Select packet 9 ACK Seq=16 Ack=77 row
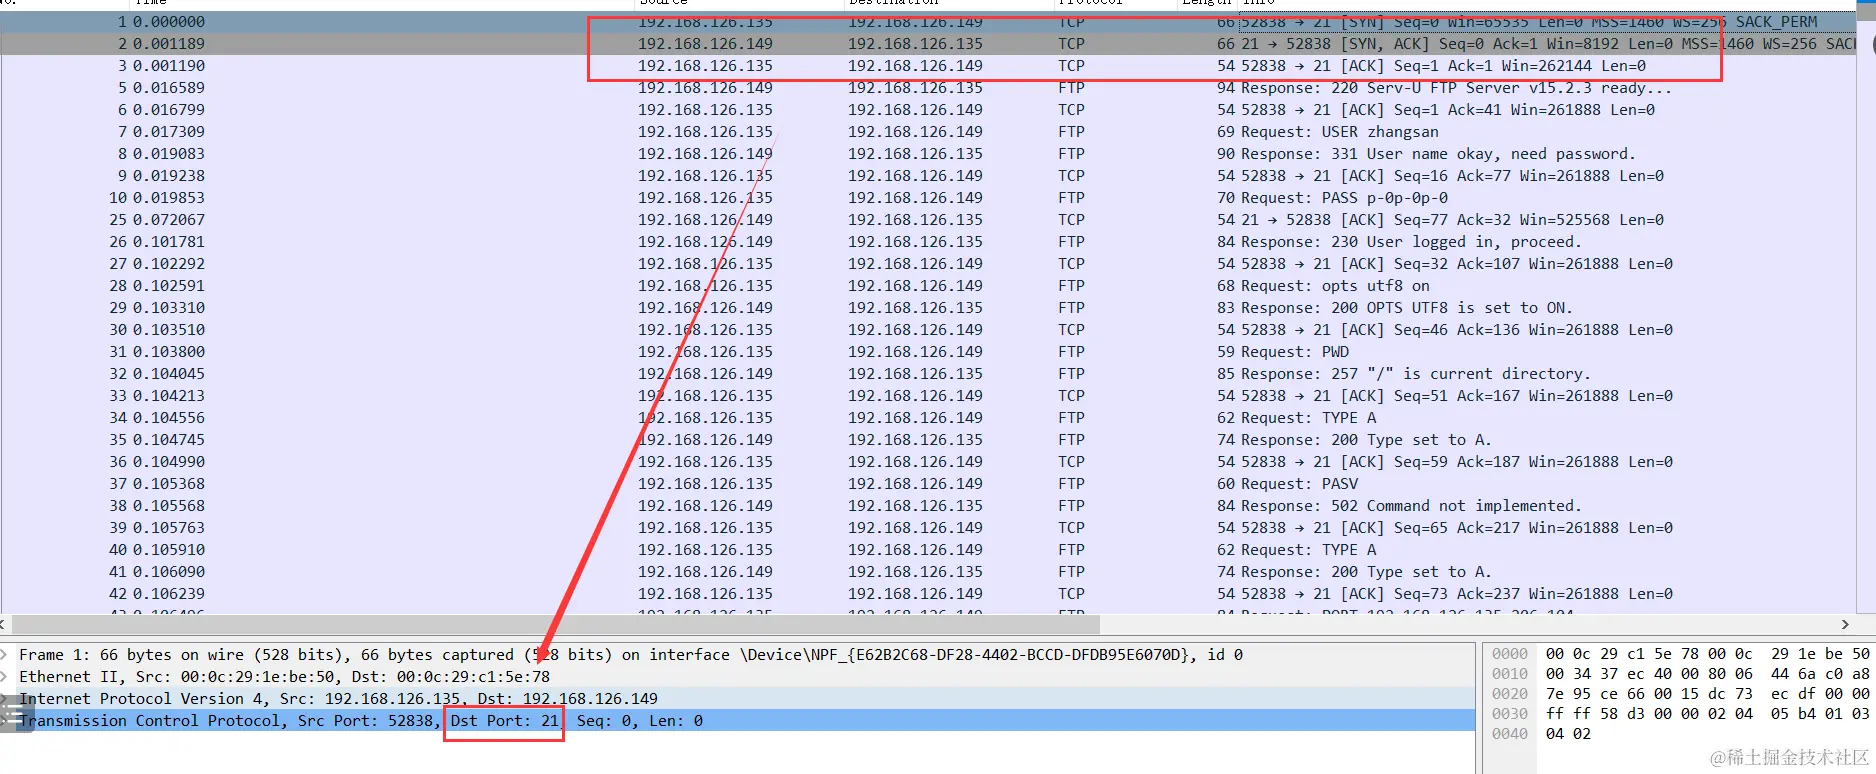Image resolution: width=1876 pixels, height=774 pixels. click(x=930, y=176)
